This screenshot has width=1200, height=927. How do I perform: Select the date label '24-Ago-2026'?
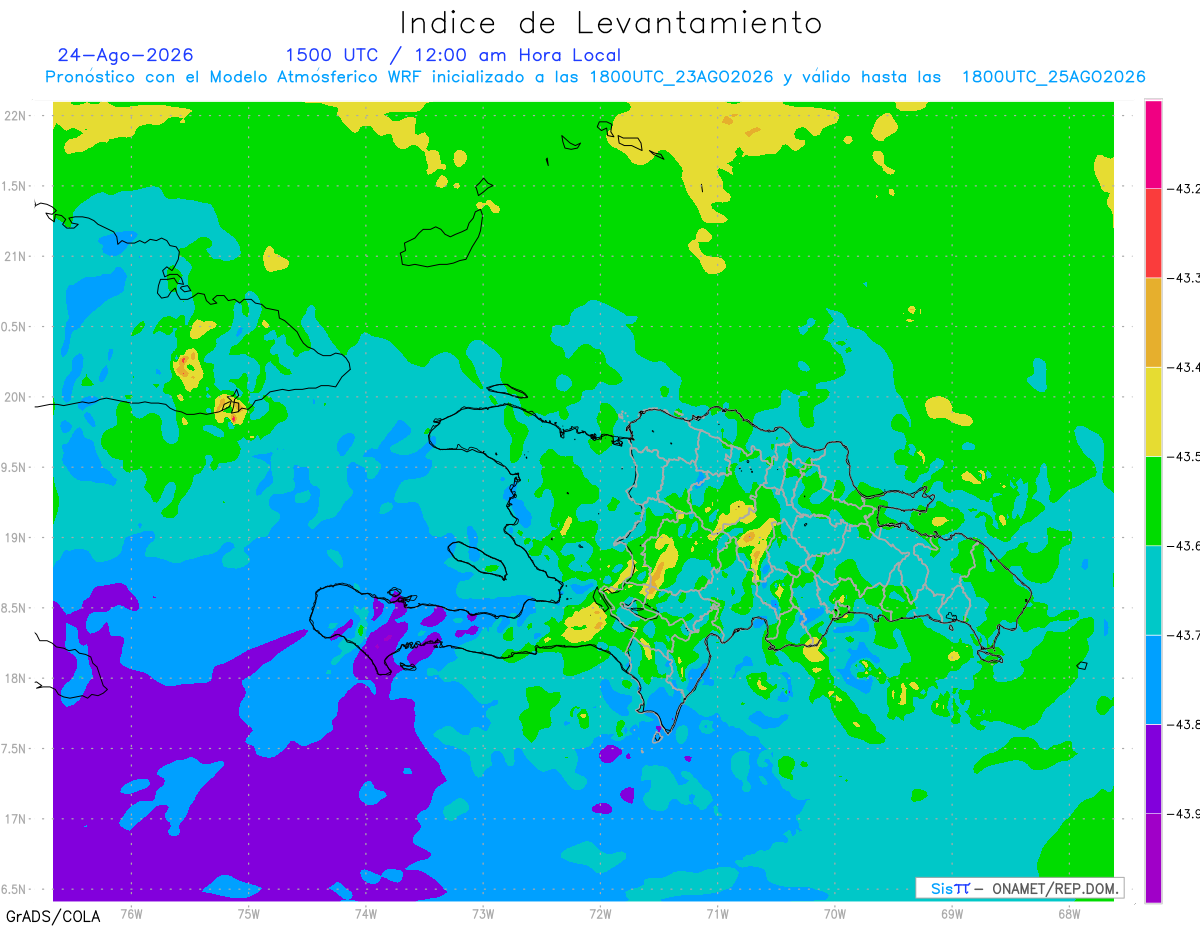pyautogui.click(x=126, y=55)
